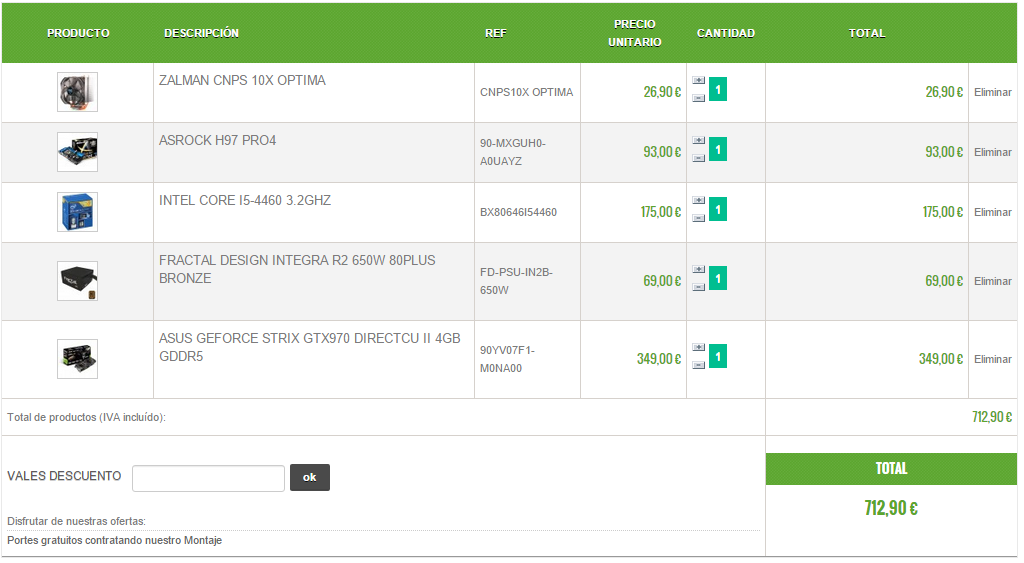The height and width of the screenshot is (563, 1024).
Task: Click ASUS GEFORCE STRIX GTX970 description
Action: coord(310,347)
